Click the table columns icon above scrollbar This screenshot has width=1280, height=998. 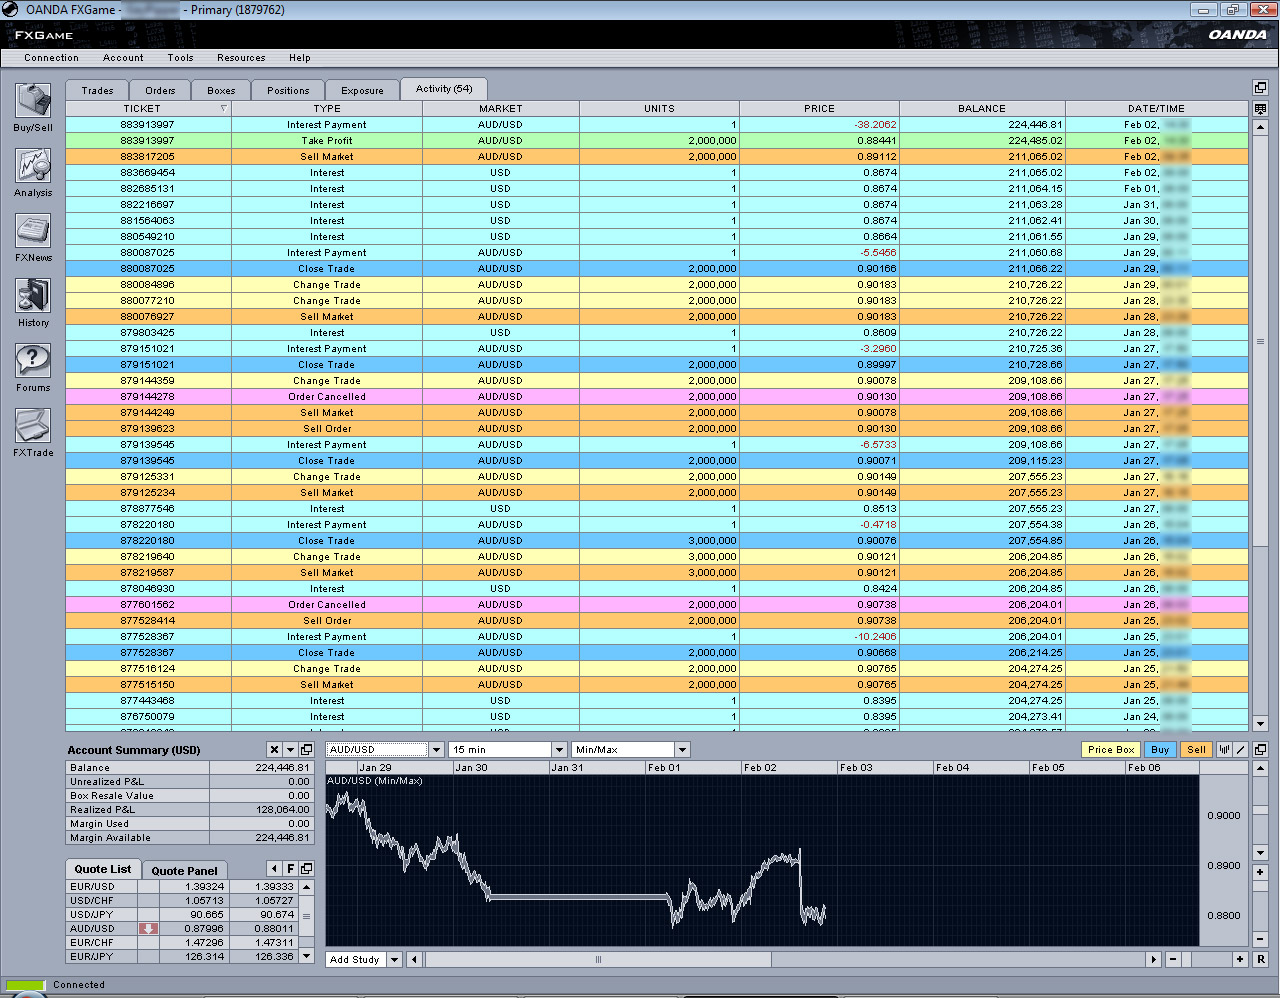click(x=1260, y=108)
